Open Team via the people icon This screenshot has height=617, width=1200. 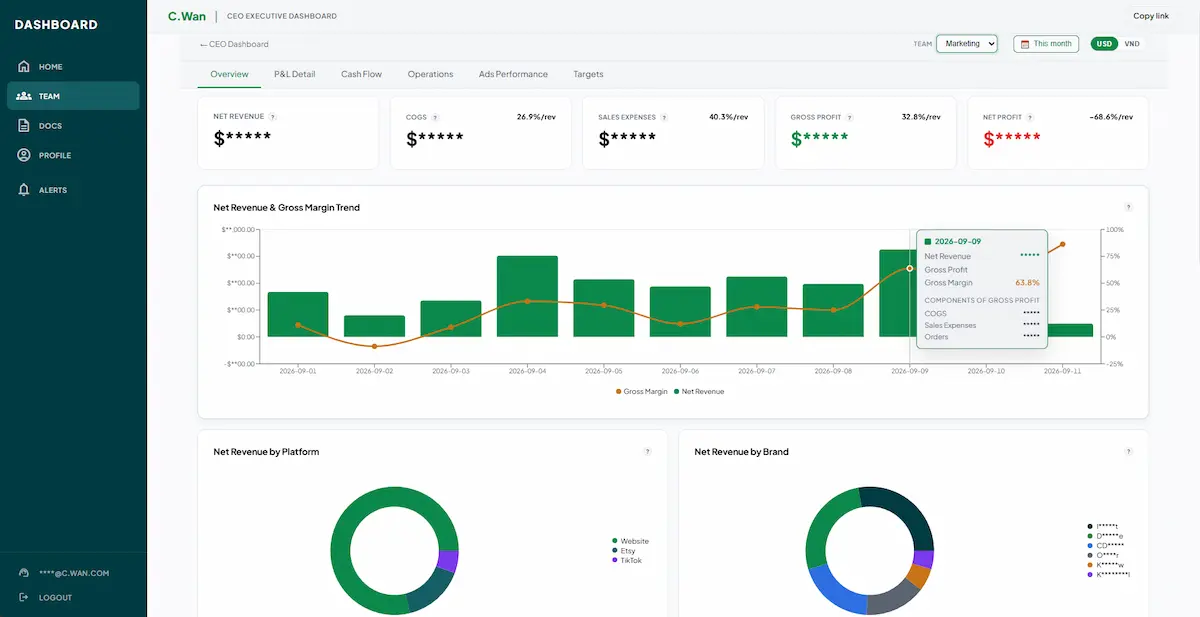[x=24, y=96]
